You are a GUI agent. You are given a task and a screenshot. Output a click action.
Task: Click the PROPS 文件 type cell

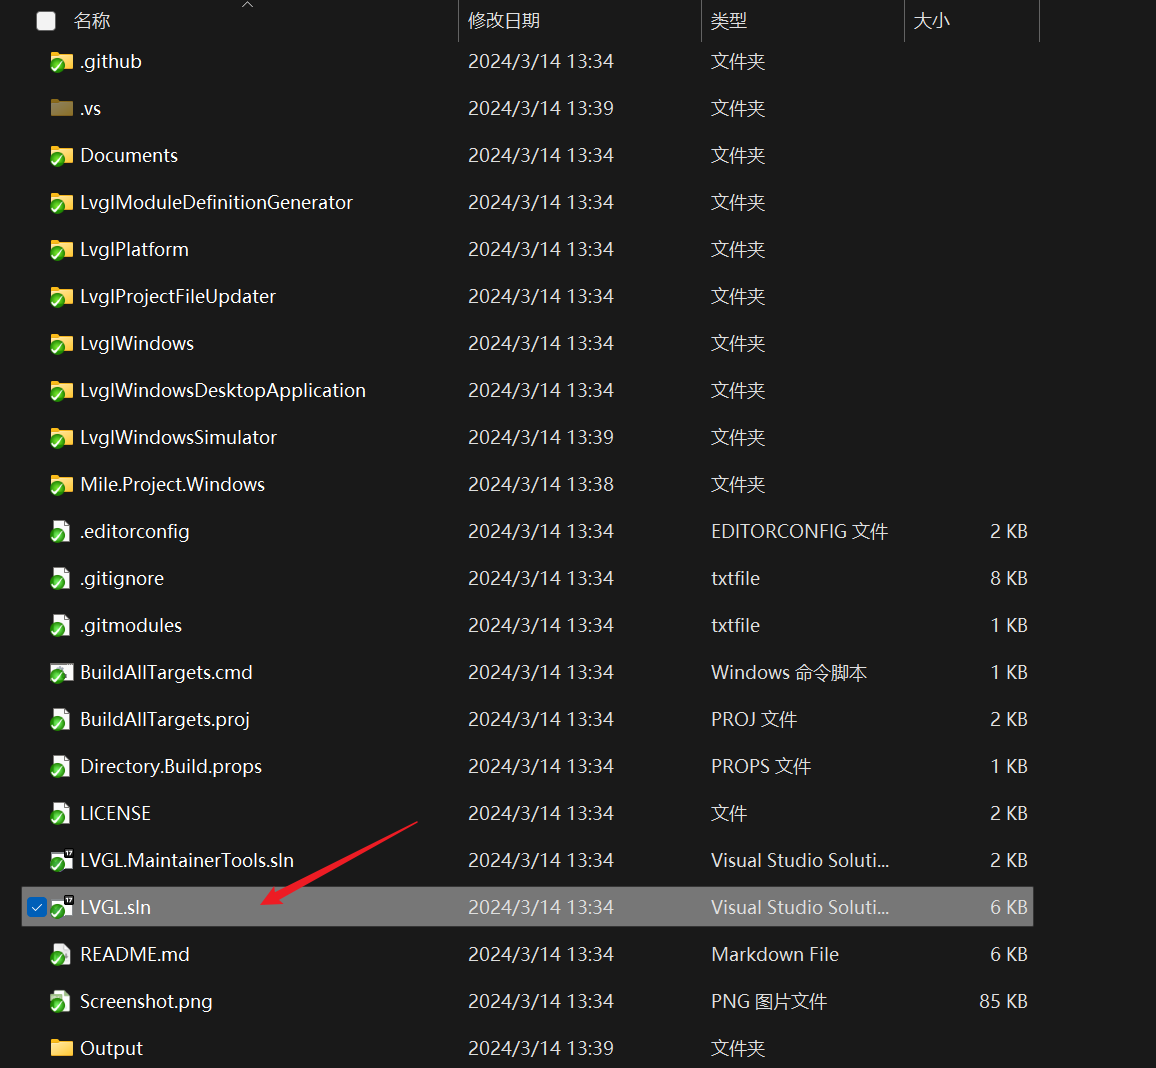761,767
